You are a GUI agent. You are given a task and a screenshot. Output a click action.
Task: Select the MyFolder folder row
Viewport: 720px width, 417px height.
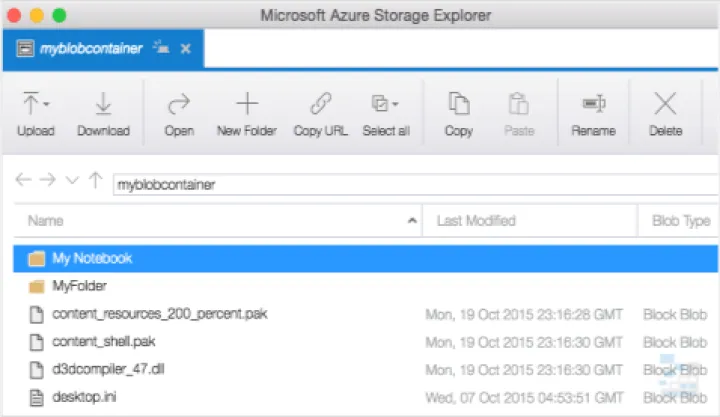tap(79, 286)
